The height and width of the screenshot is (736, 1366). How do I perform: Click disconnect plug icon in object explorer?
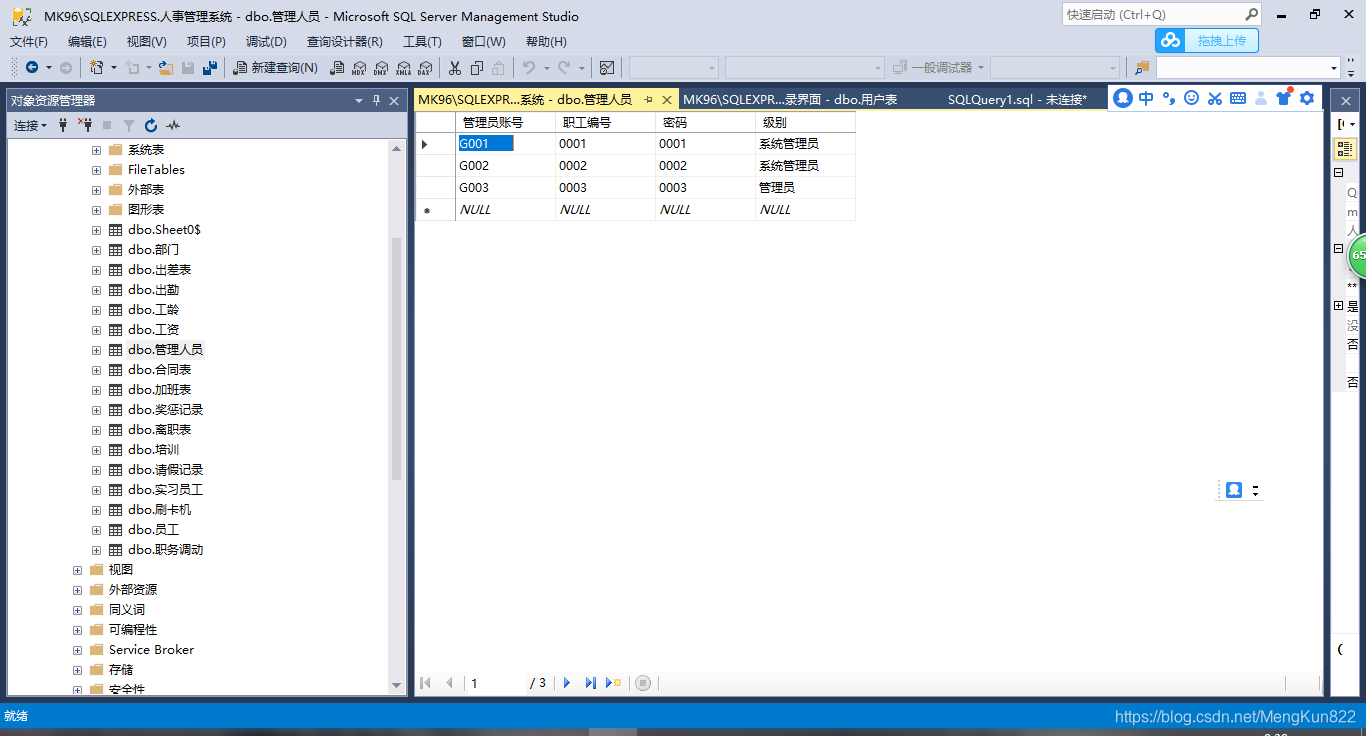85,125
